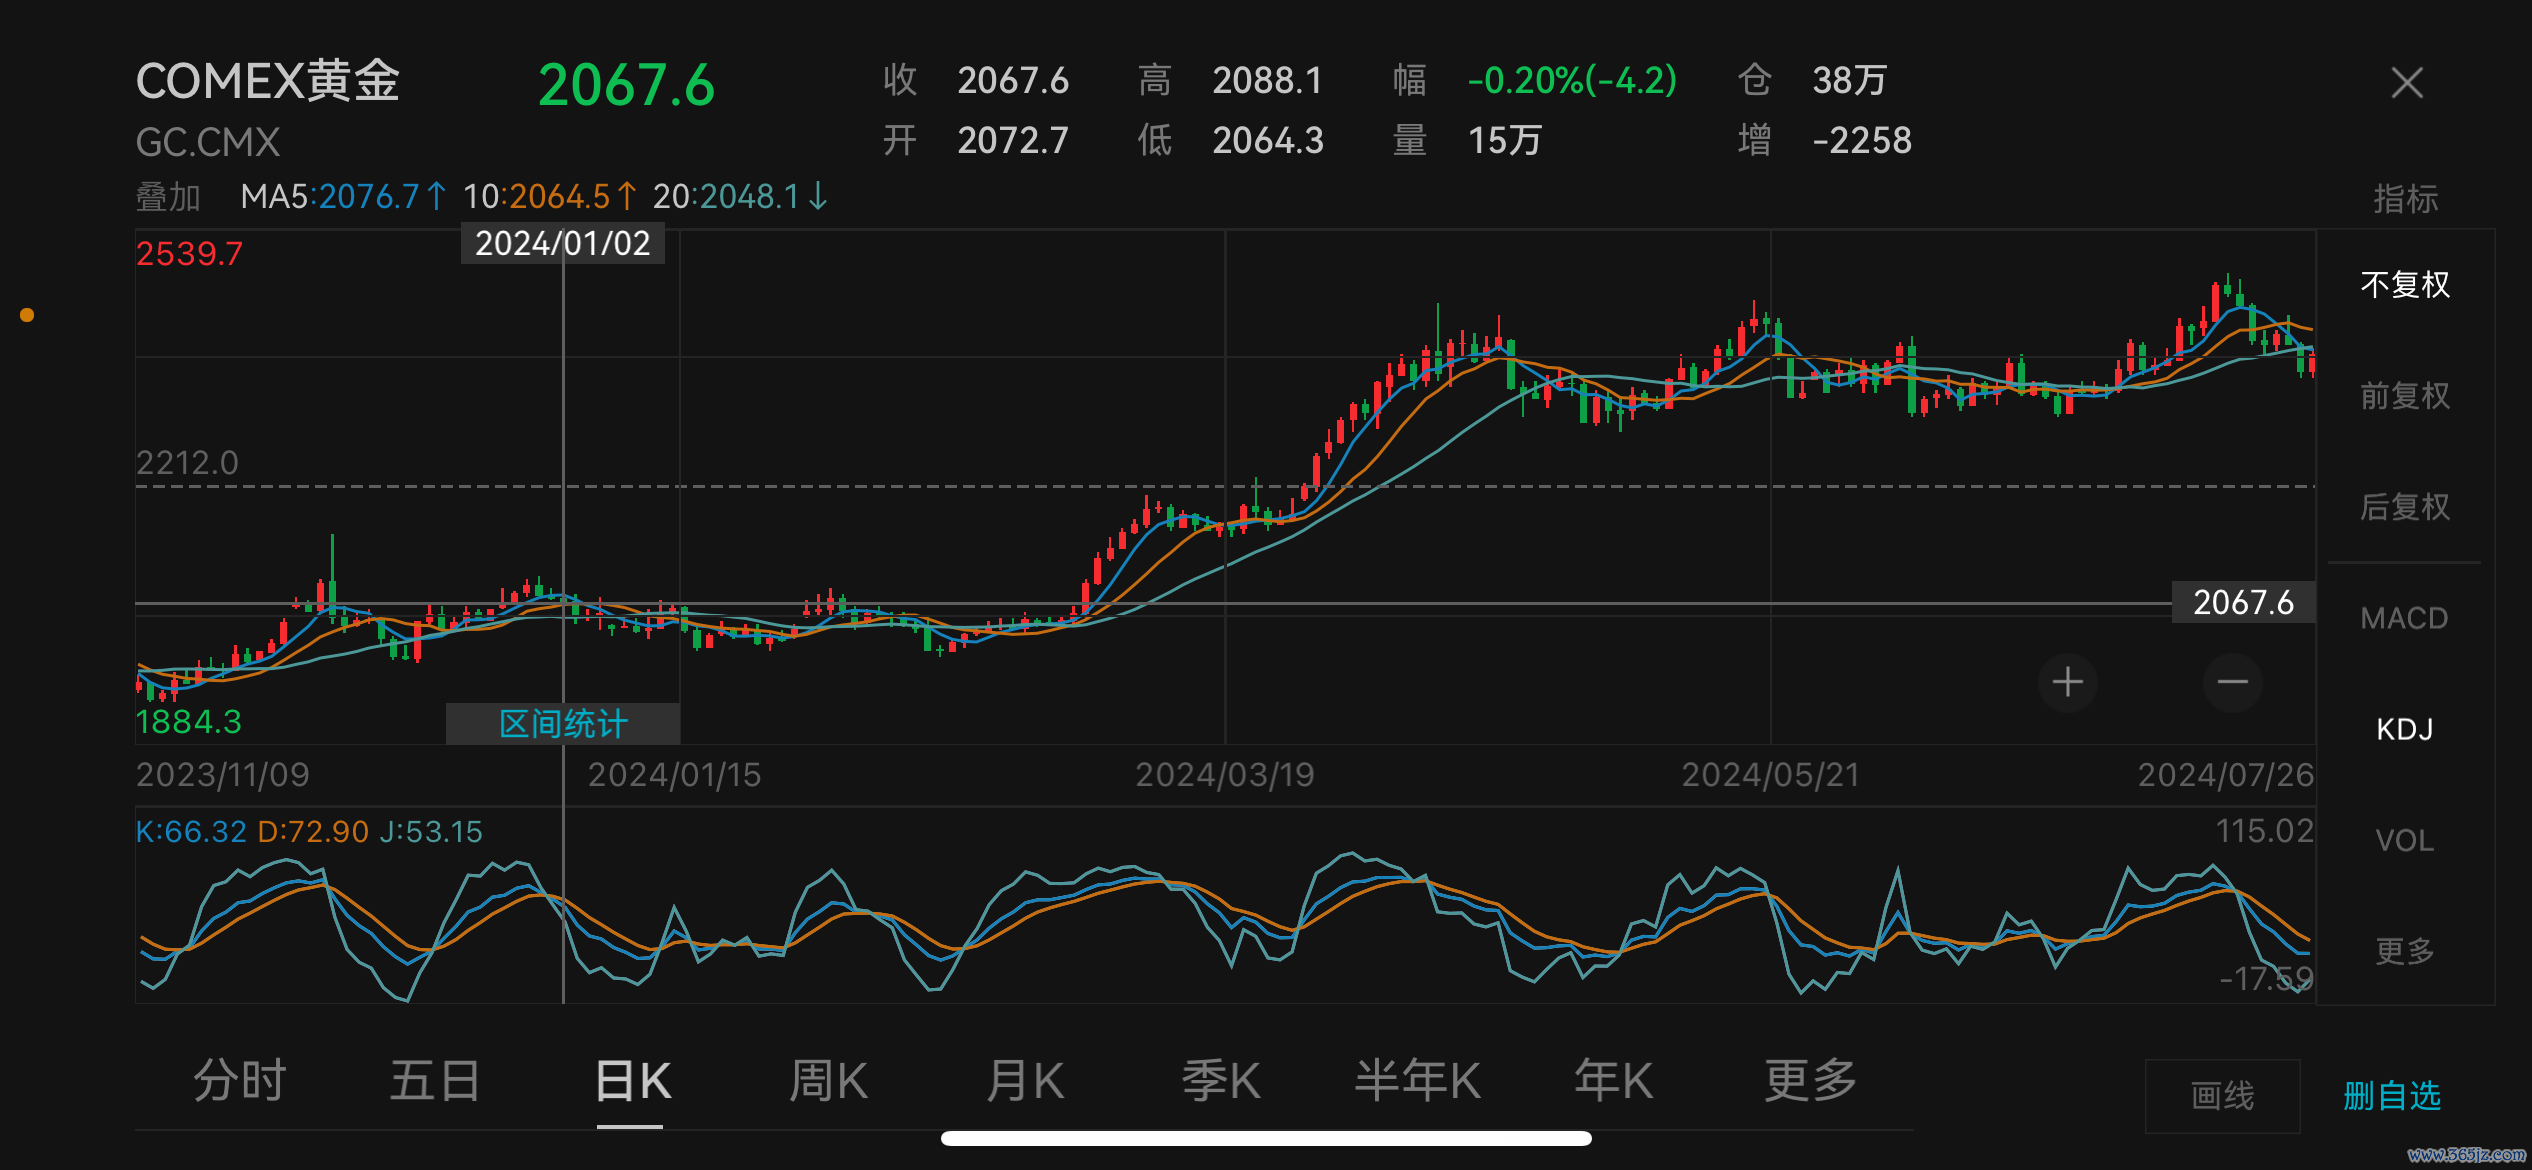Close the COMEX gold chart view
The image size is (2532, 1170).
coord(2406,82)
